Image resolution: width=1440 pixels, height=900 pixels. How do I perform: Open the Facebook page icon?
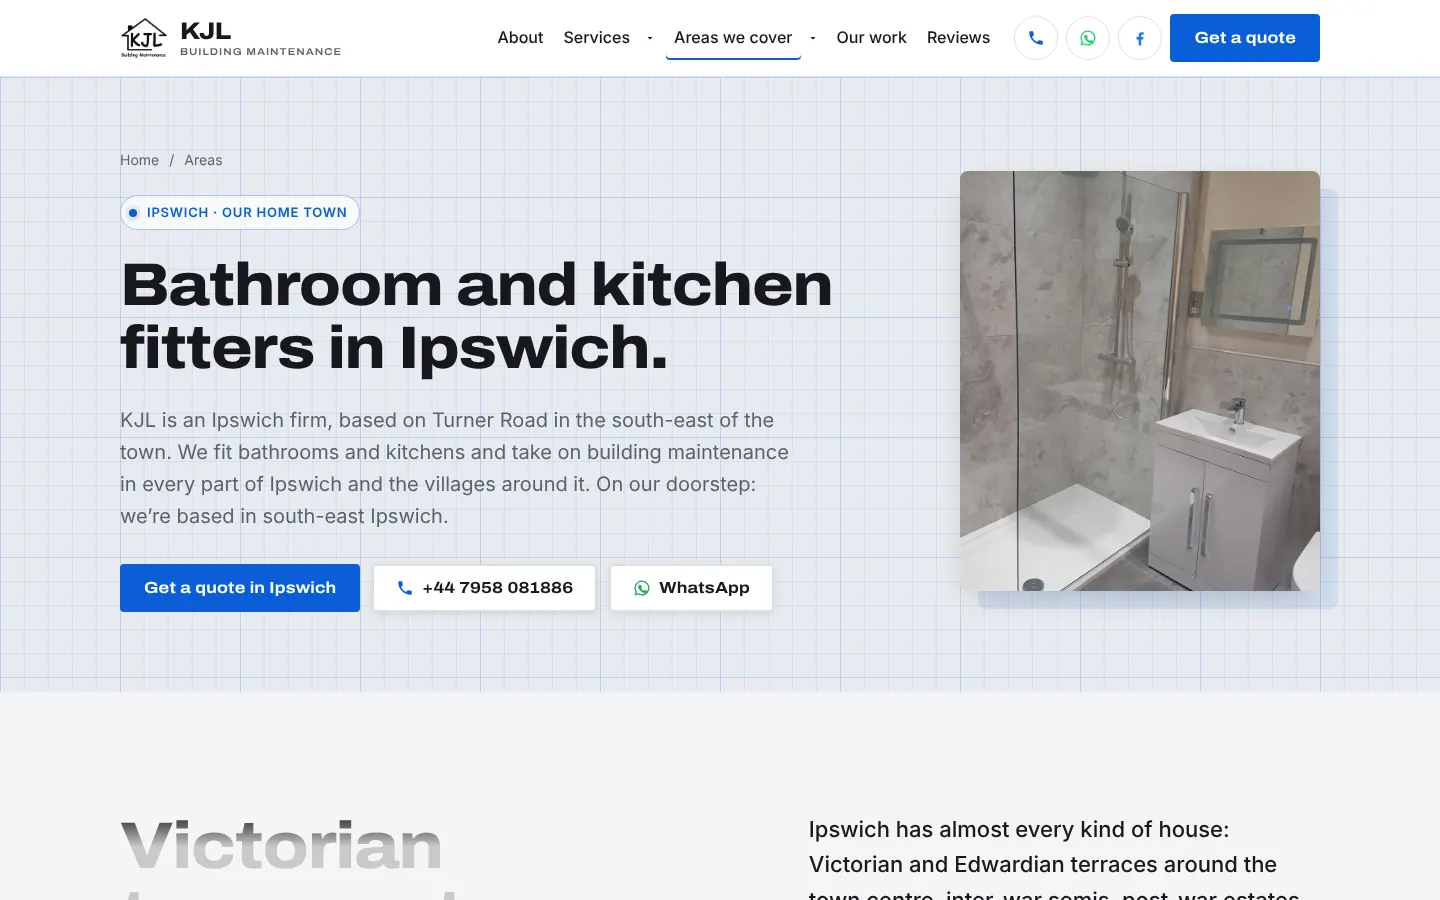[x=1140, y=38]
